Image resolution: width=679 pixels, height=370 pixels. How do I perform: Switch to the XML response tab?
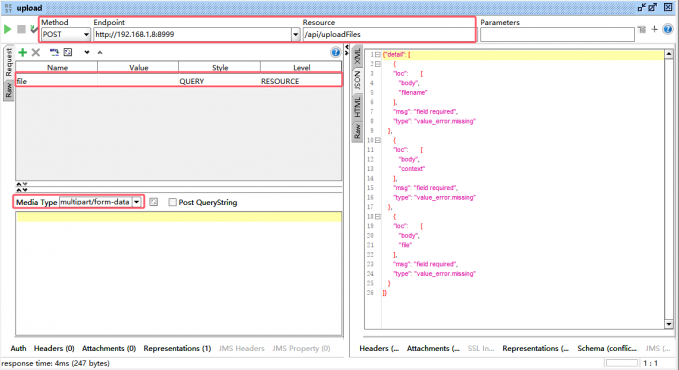(x=357, y=56)
